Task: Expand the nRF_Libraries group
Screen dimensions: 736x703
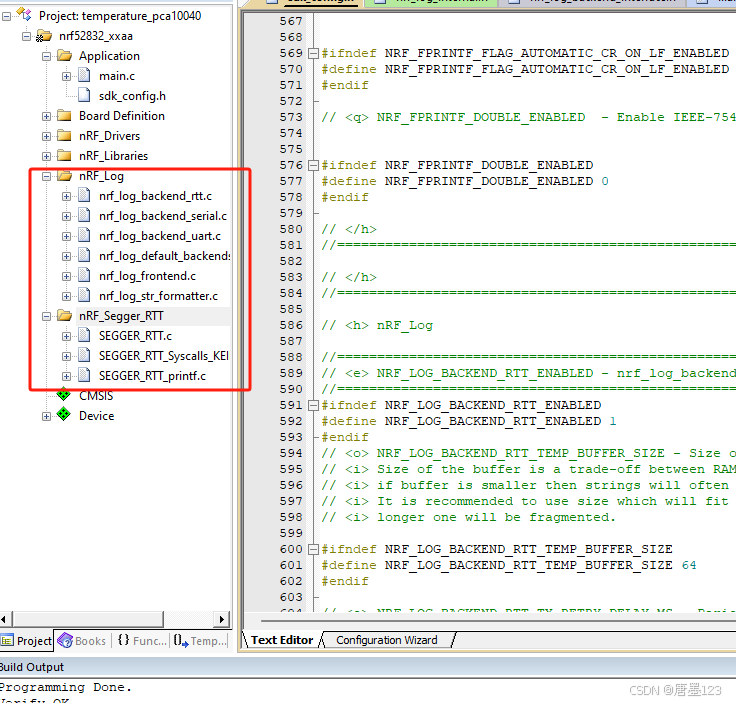Action: tap(46, 156)
